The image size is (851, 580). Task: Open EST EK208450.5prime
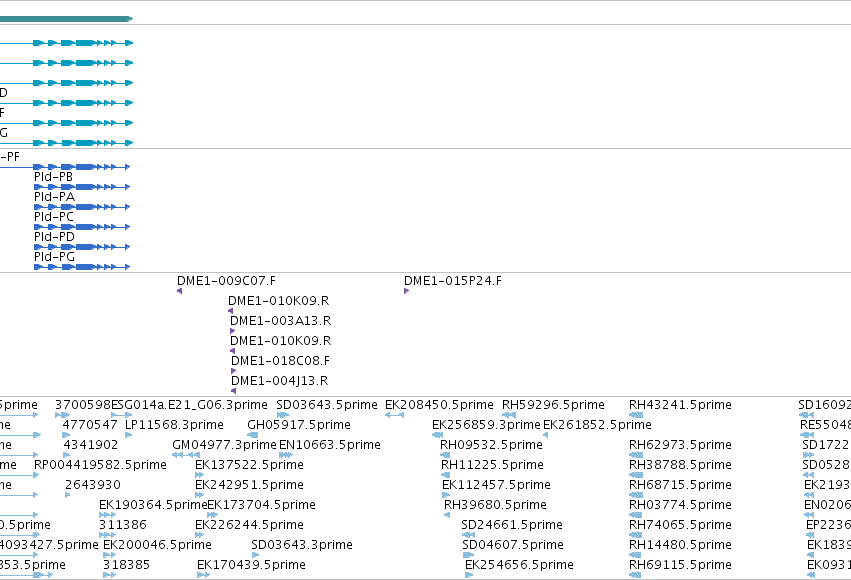click(439, 405)
